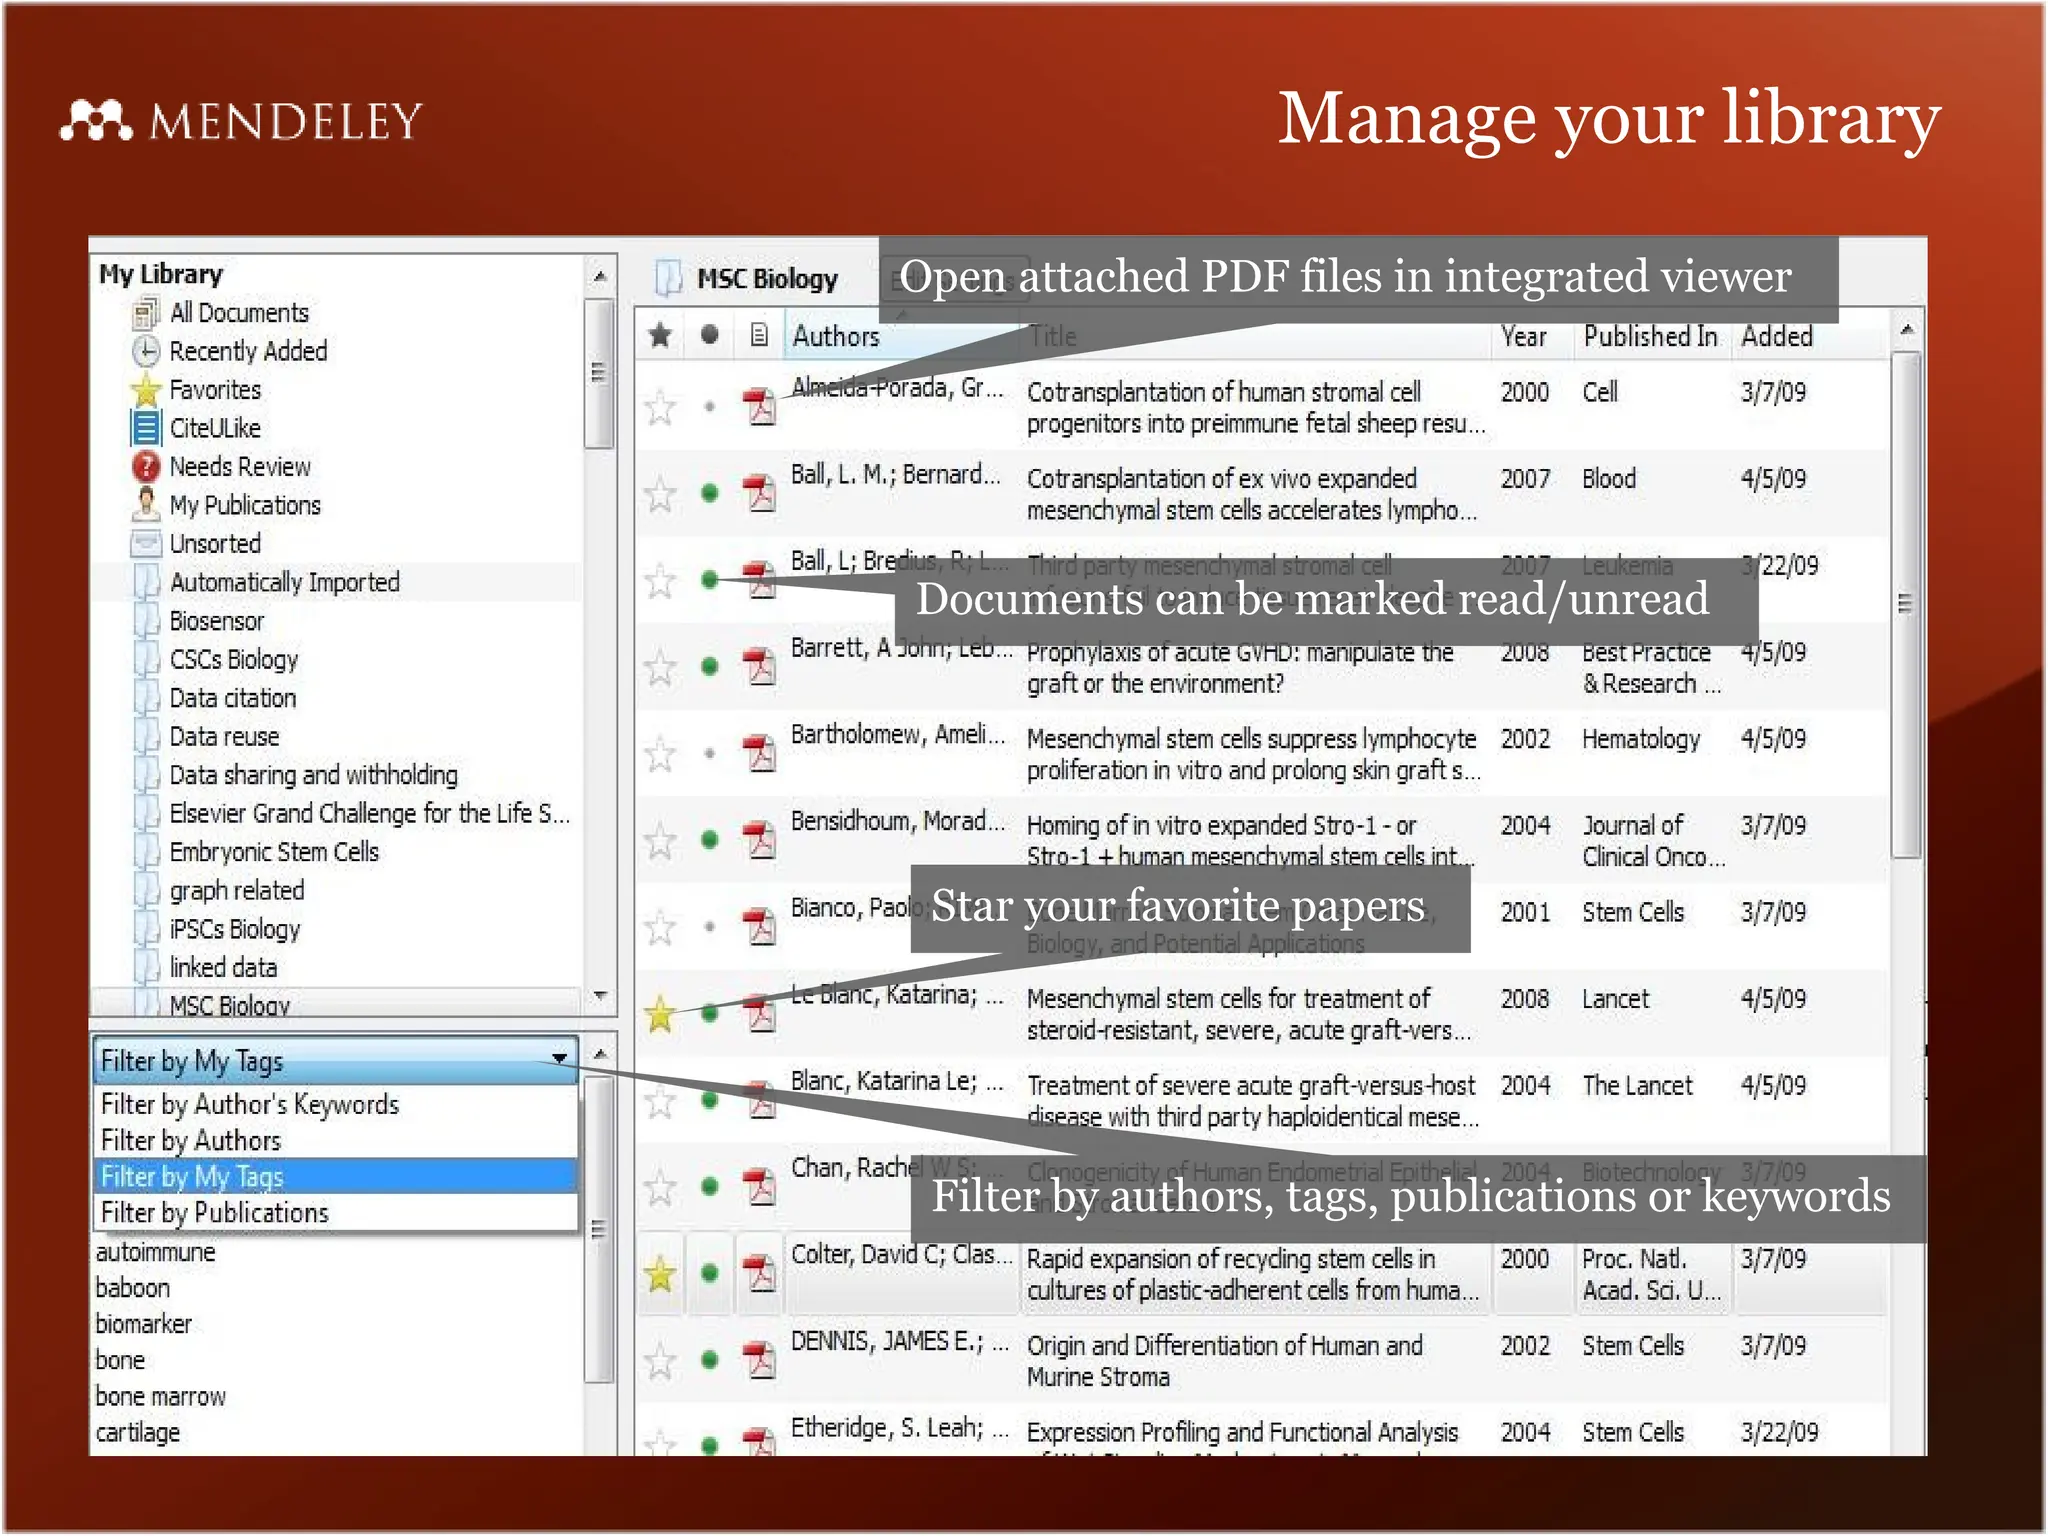Unstar the Colter, David C paper
2048x1536 pixels.
(660, 1274)
